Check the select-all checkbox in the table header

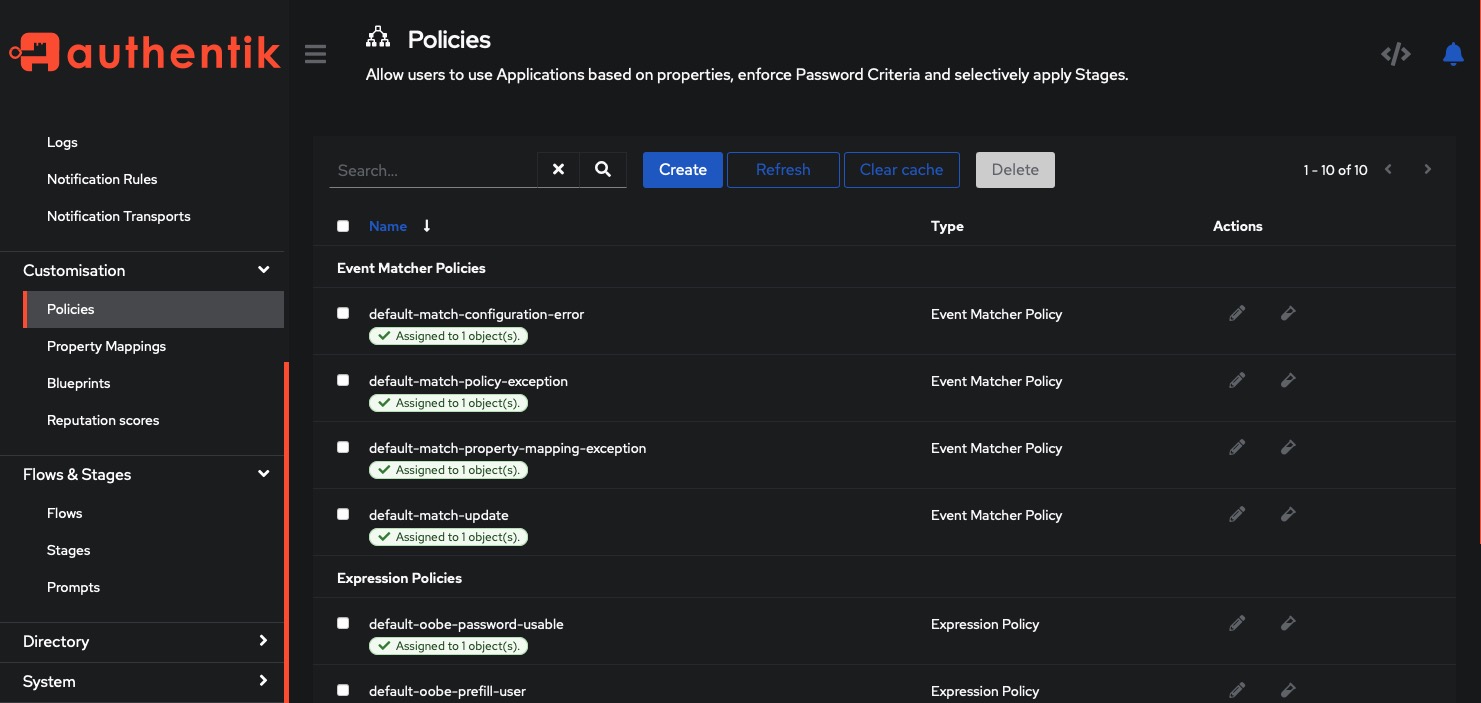click(343, 226)
